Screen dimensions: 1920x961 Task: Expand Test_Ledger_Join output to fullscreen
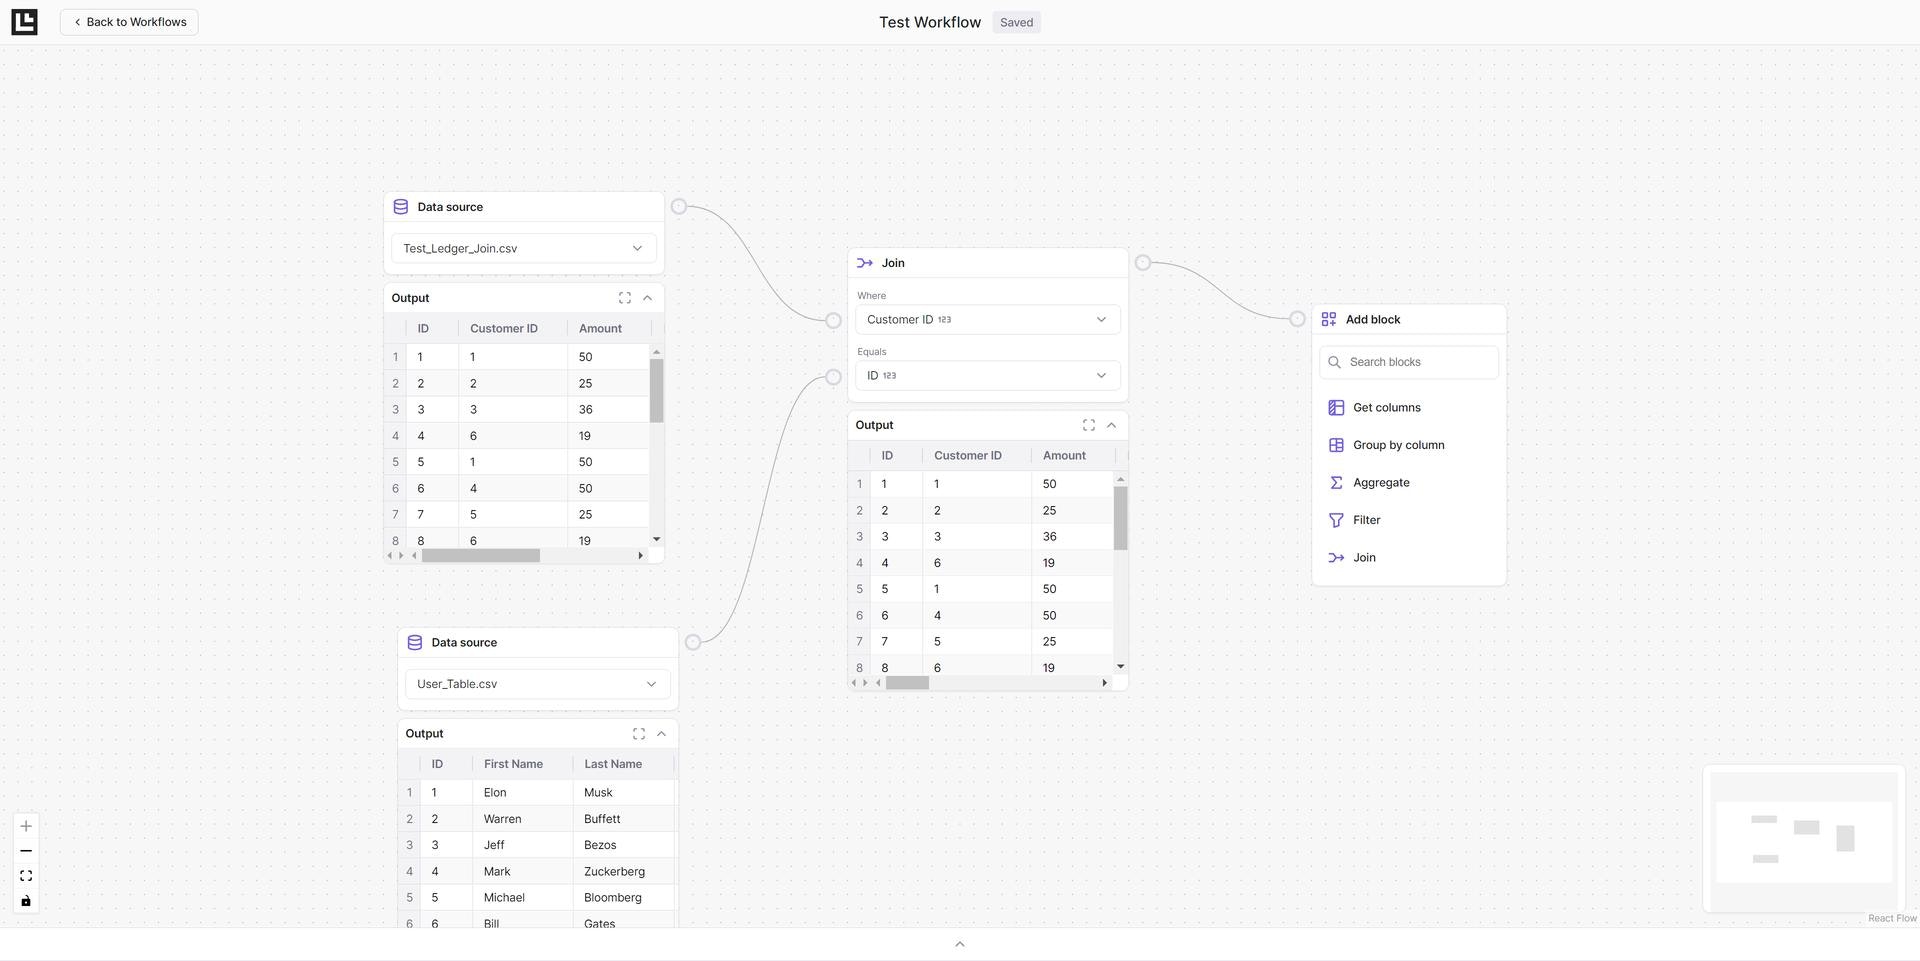[x=624, y=298]
